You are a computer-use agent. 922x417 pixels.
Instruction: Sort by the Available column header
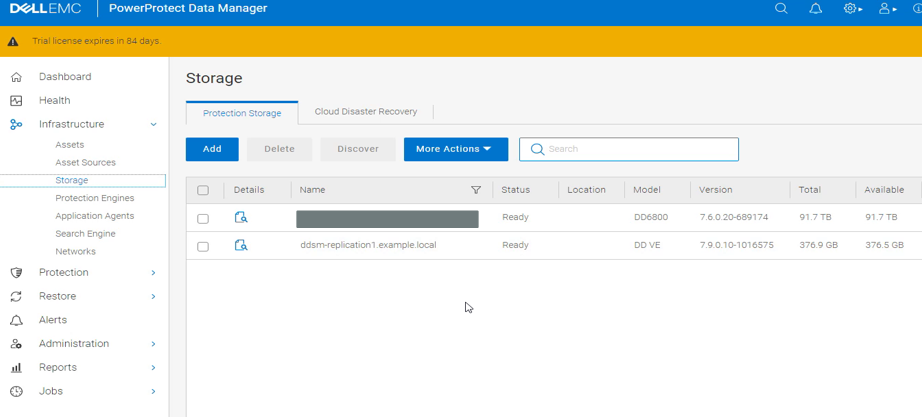884,190
